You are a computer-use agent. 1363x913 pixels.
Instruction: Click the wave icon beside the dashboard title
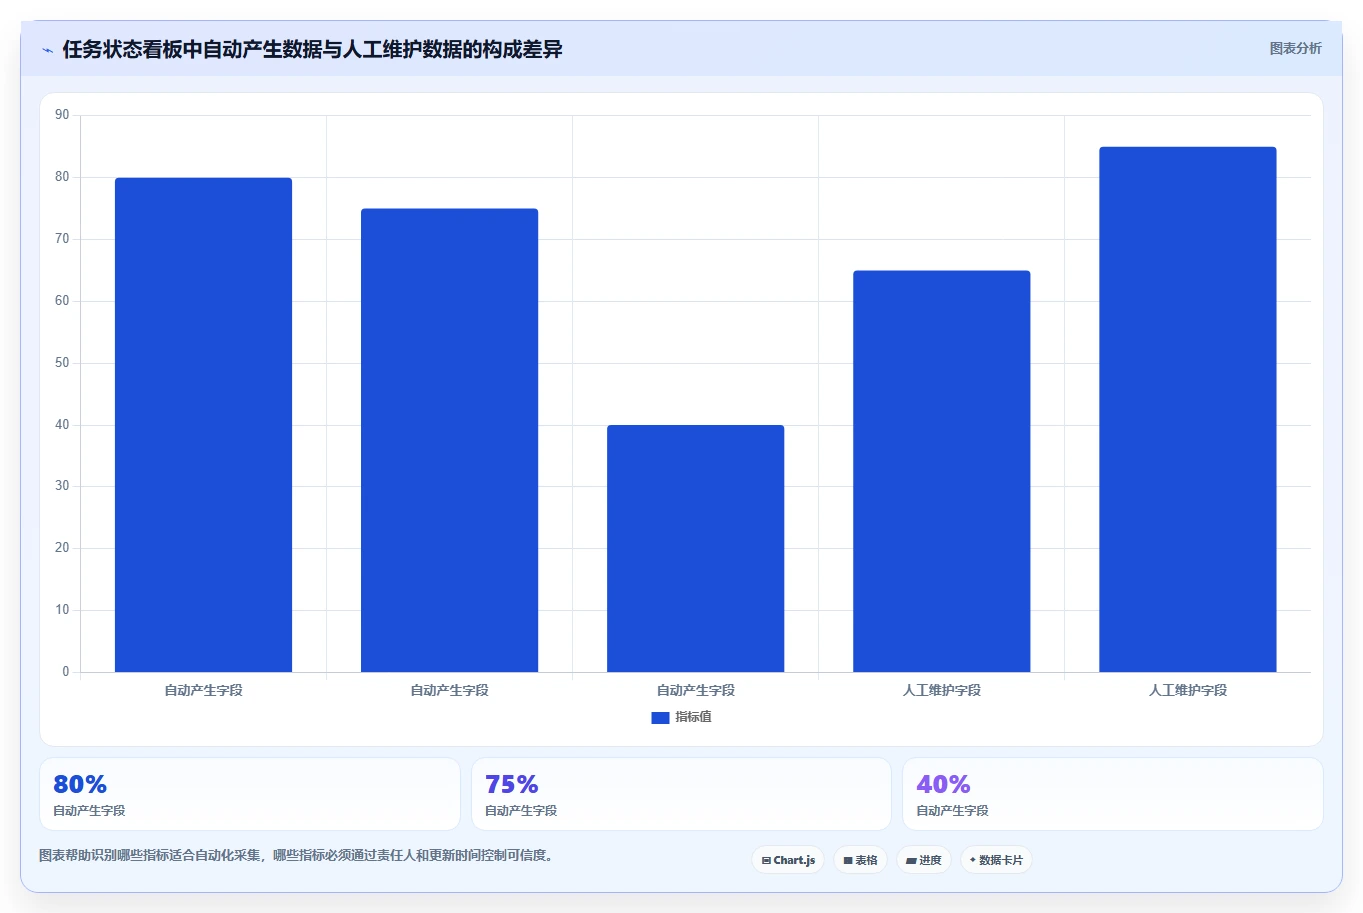point(47,50)
